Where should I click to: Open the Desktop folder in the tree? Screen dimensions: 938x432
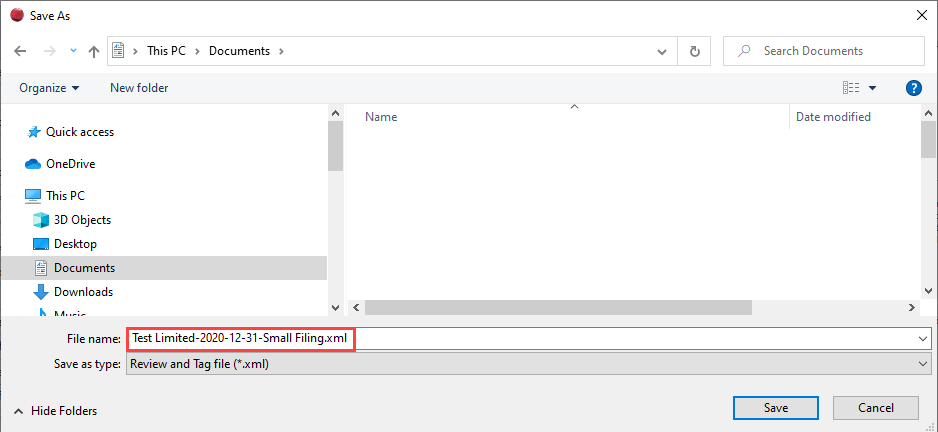tap(75, 244)
